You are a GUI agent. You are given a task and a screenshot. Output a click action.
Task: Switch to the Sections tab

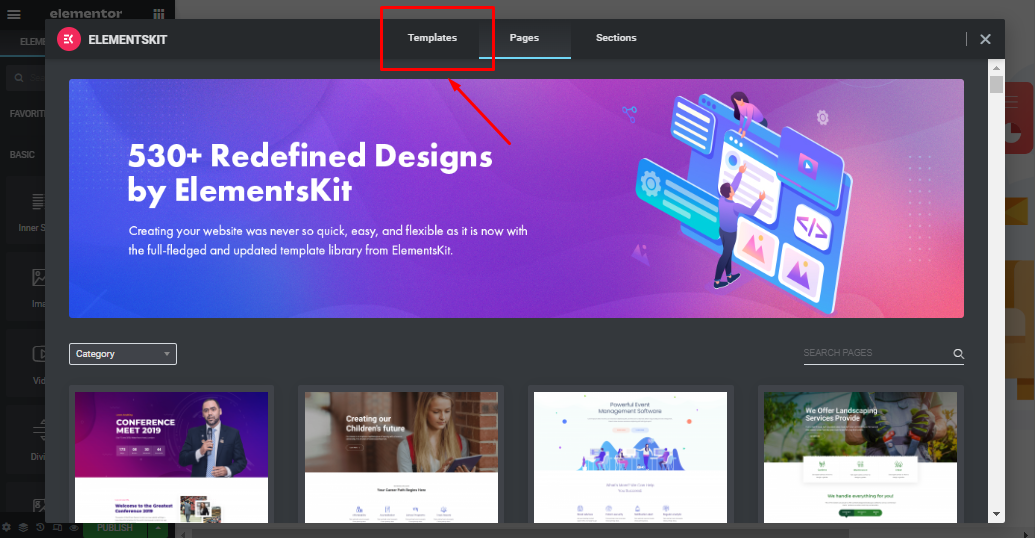[616, 38]
